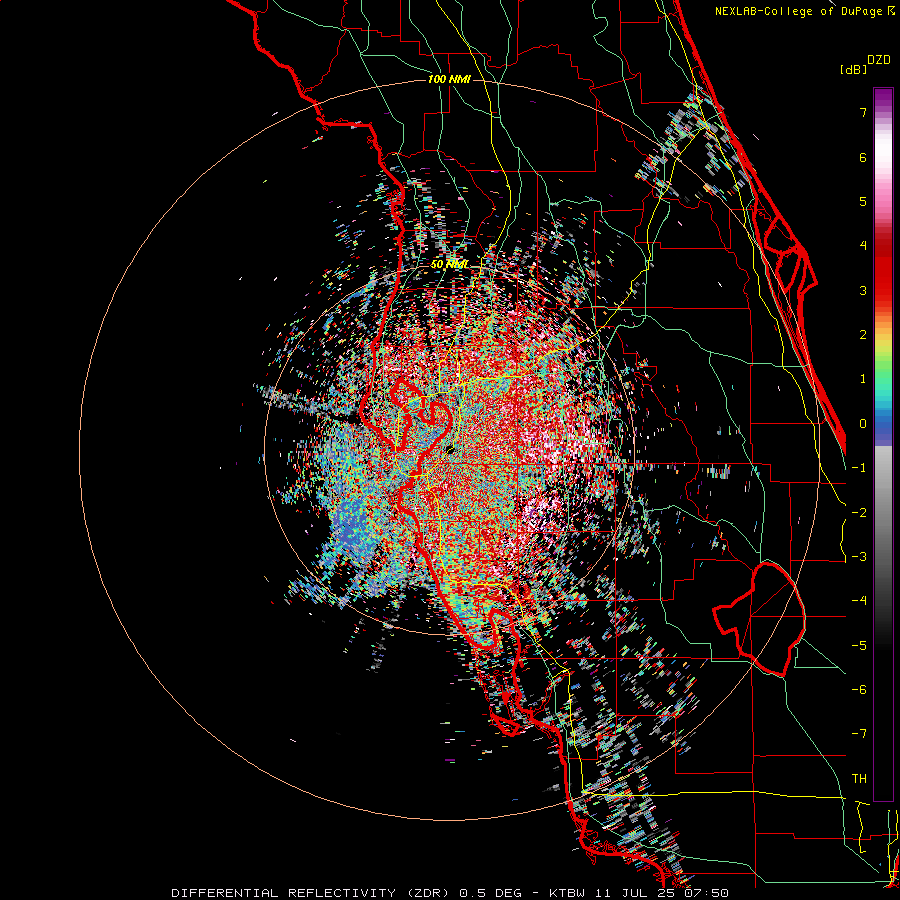This screenshot has width=900, height=900.
Task: Click the 50 NMI range ring label
Action: 449,264
